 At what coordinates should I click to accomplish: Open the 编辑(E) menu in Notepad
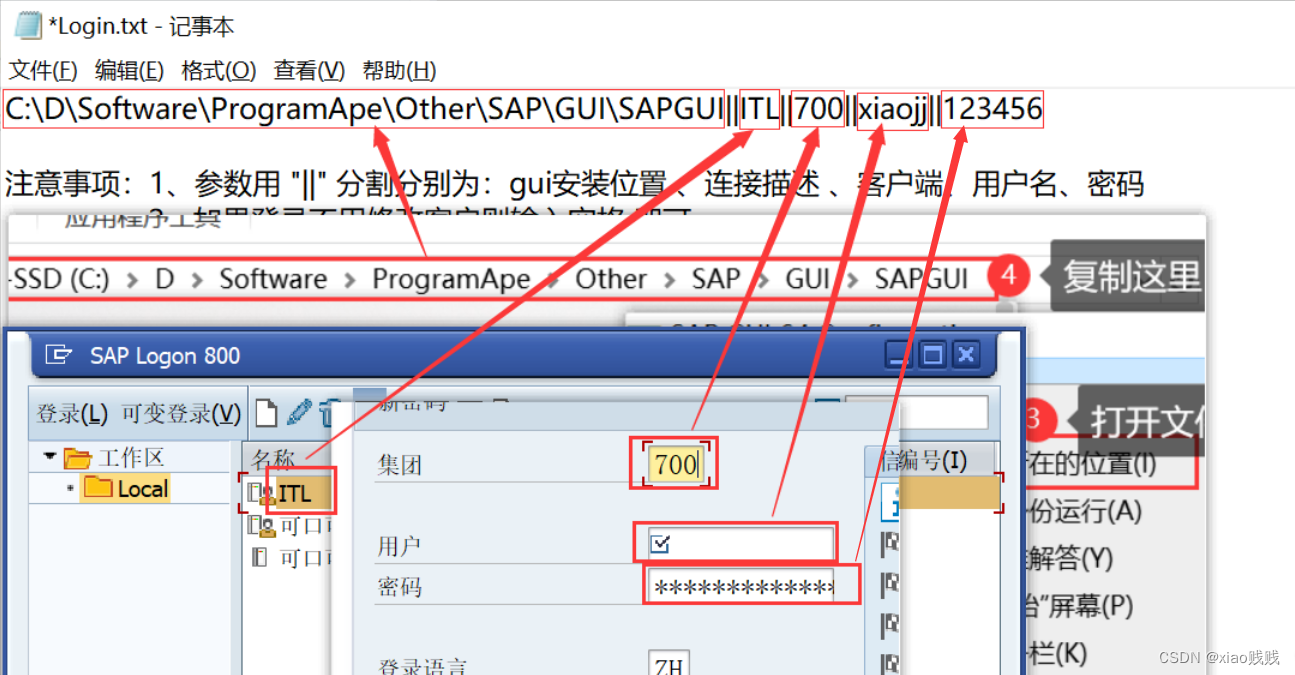click(129, 70)
